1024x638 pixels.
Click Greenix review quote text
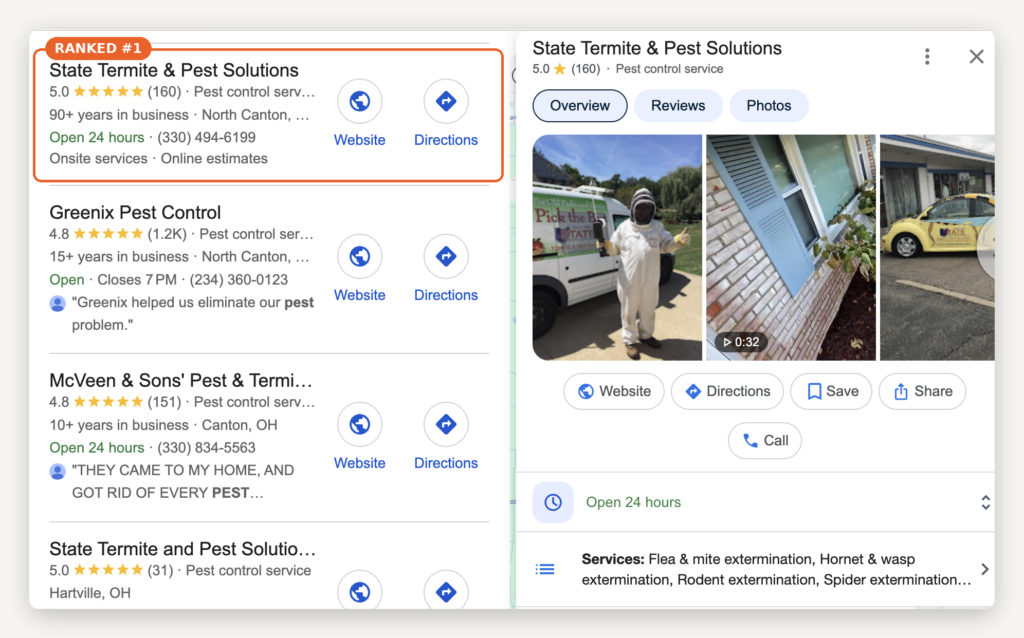pyautogui.click(x=193, y=313)
